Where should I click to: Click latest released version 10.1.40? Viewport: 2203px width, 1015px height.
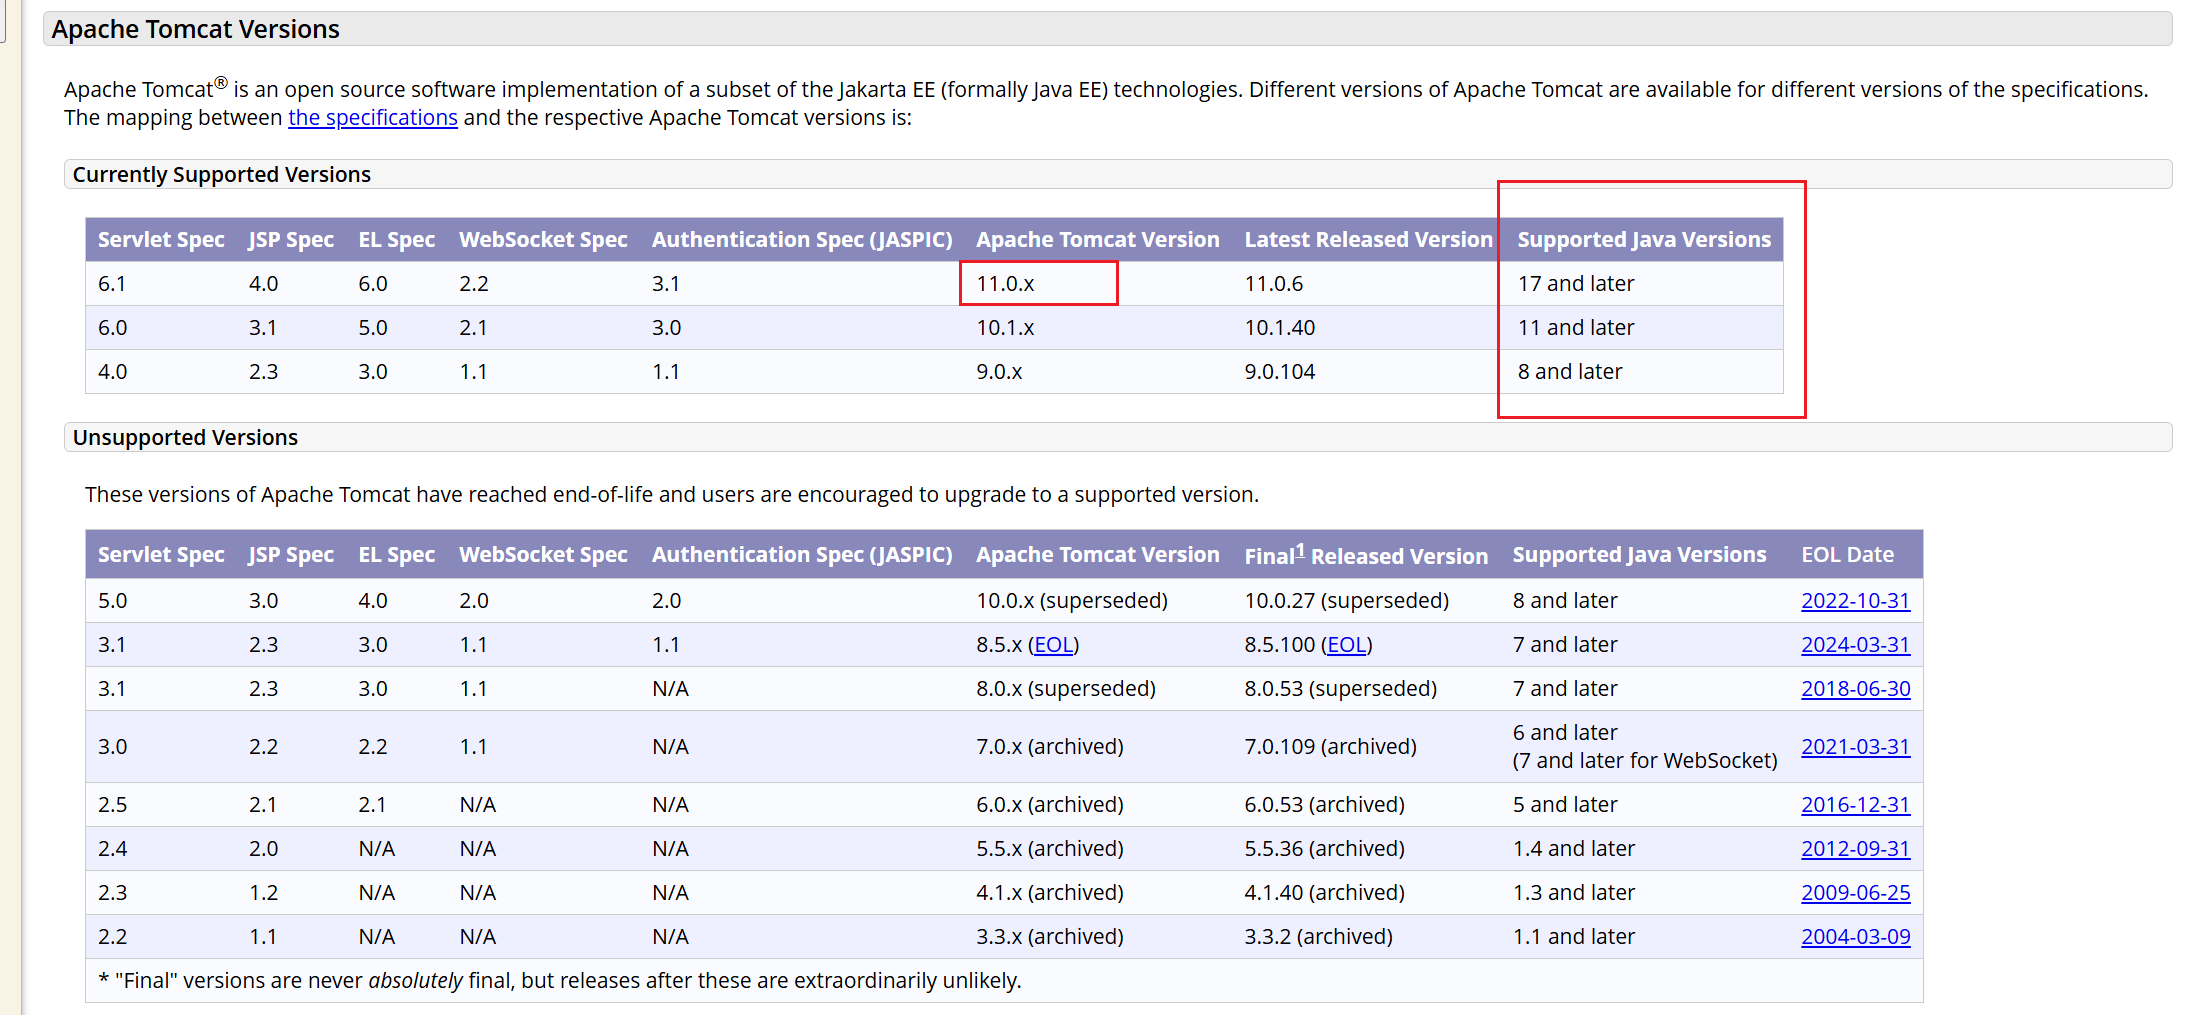[x=1279, y=328]
